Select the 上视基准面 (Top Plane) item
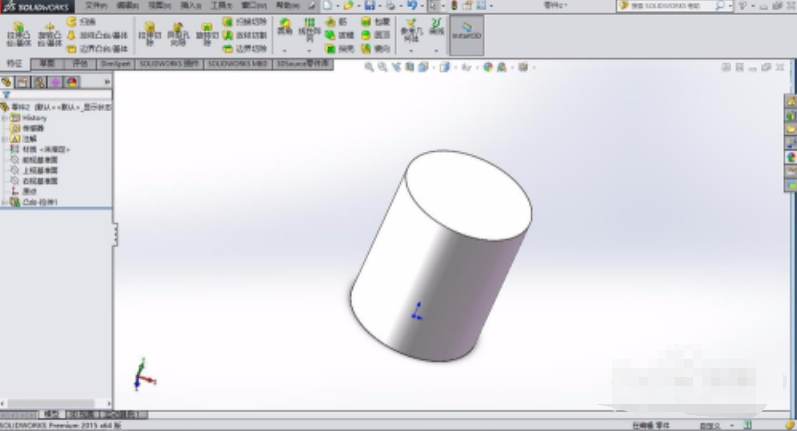Screen dimensions: 797x431 pos(34,171)
